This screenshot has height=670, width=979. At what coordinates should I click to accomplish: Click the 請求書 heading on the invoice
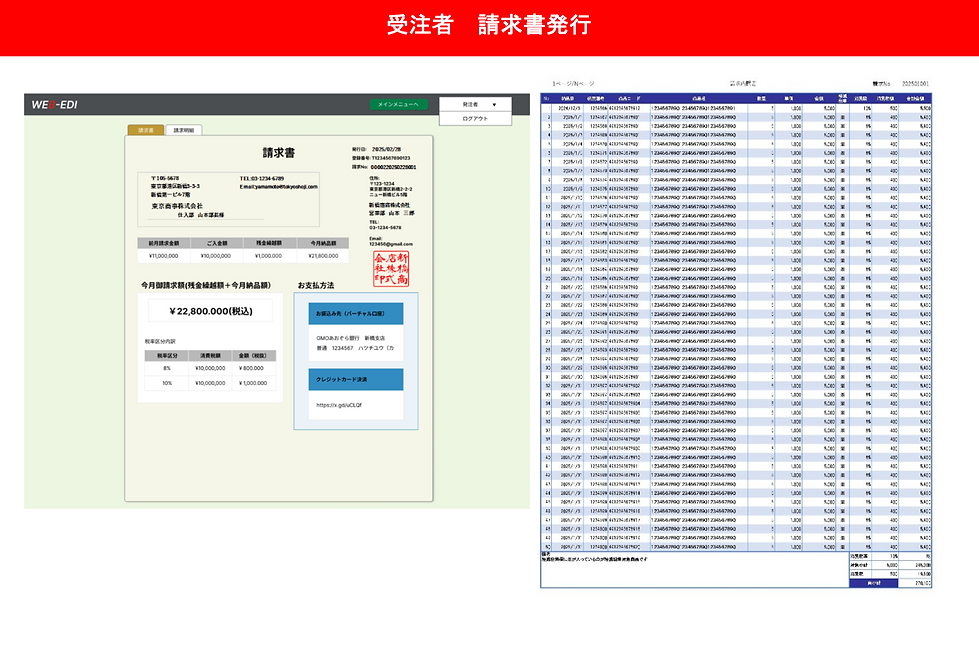[x=278, y=152]
